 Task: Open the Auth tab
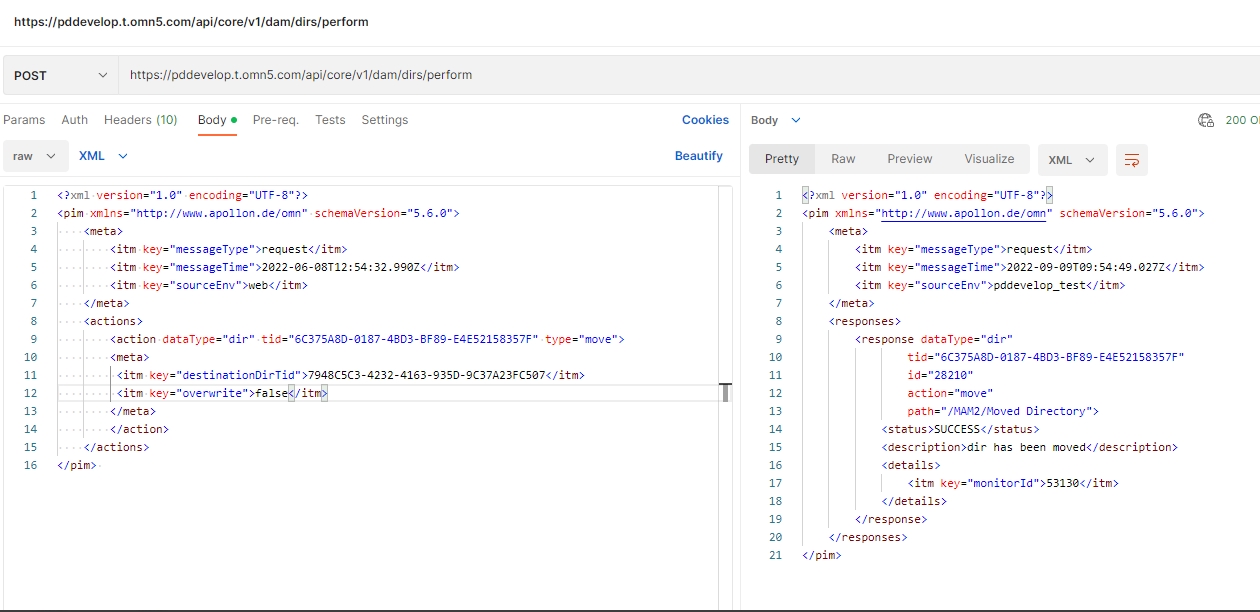[x=75, y=120]
